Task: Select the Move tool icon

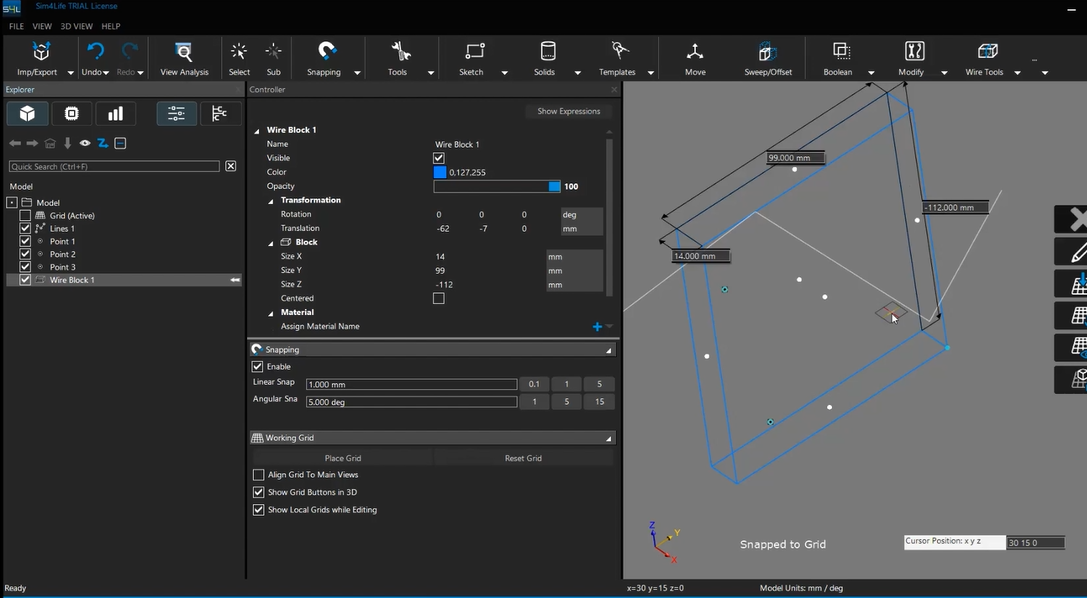Action: click(695, 52)
